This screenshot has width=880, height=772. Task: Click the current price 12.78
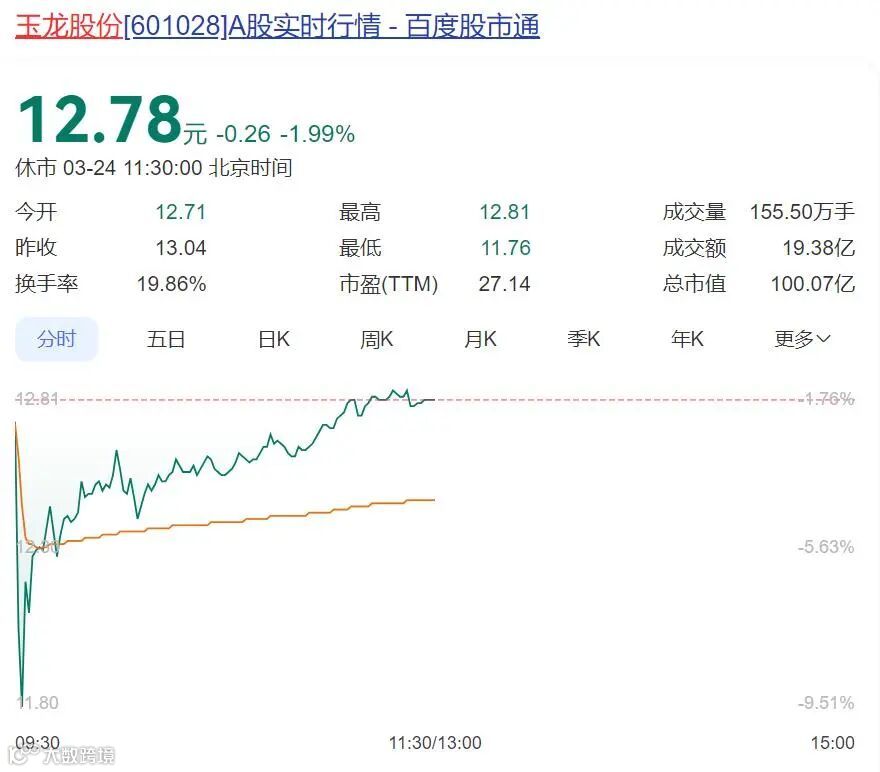pos(100,119)
